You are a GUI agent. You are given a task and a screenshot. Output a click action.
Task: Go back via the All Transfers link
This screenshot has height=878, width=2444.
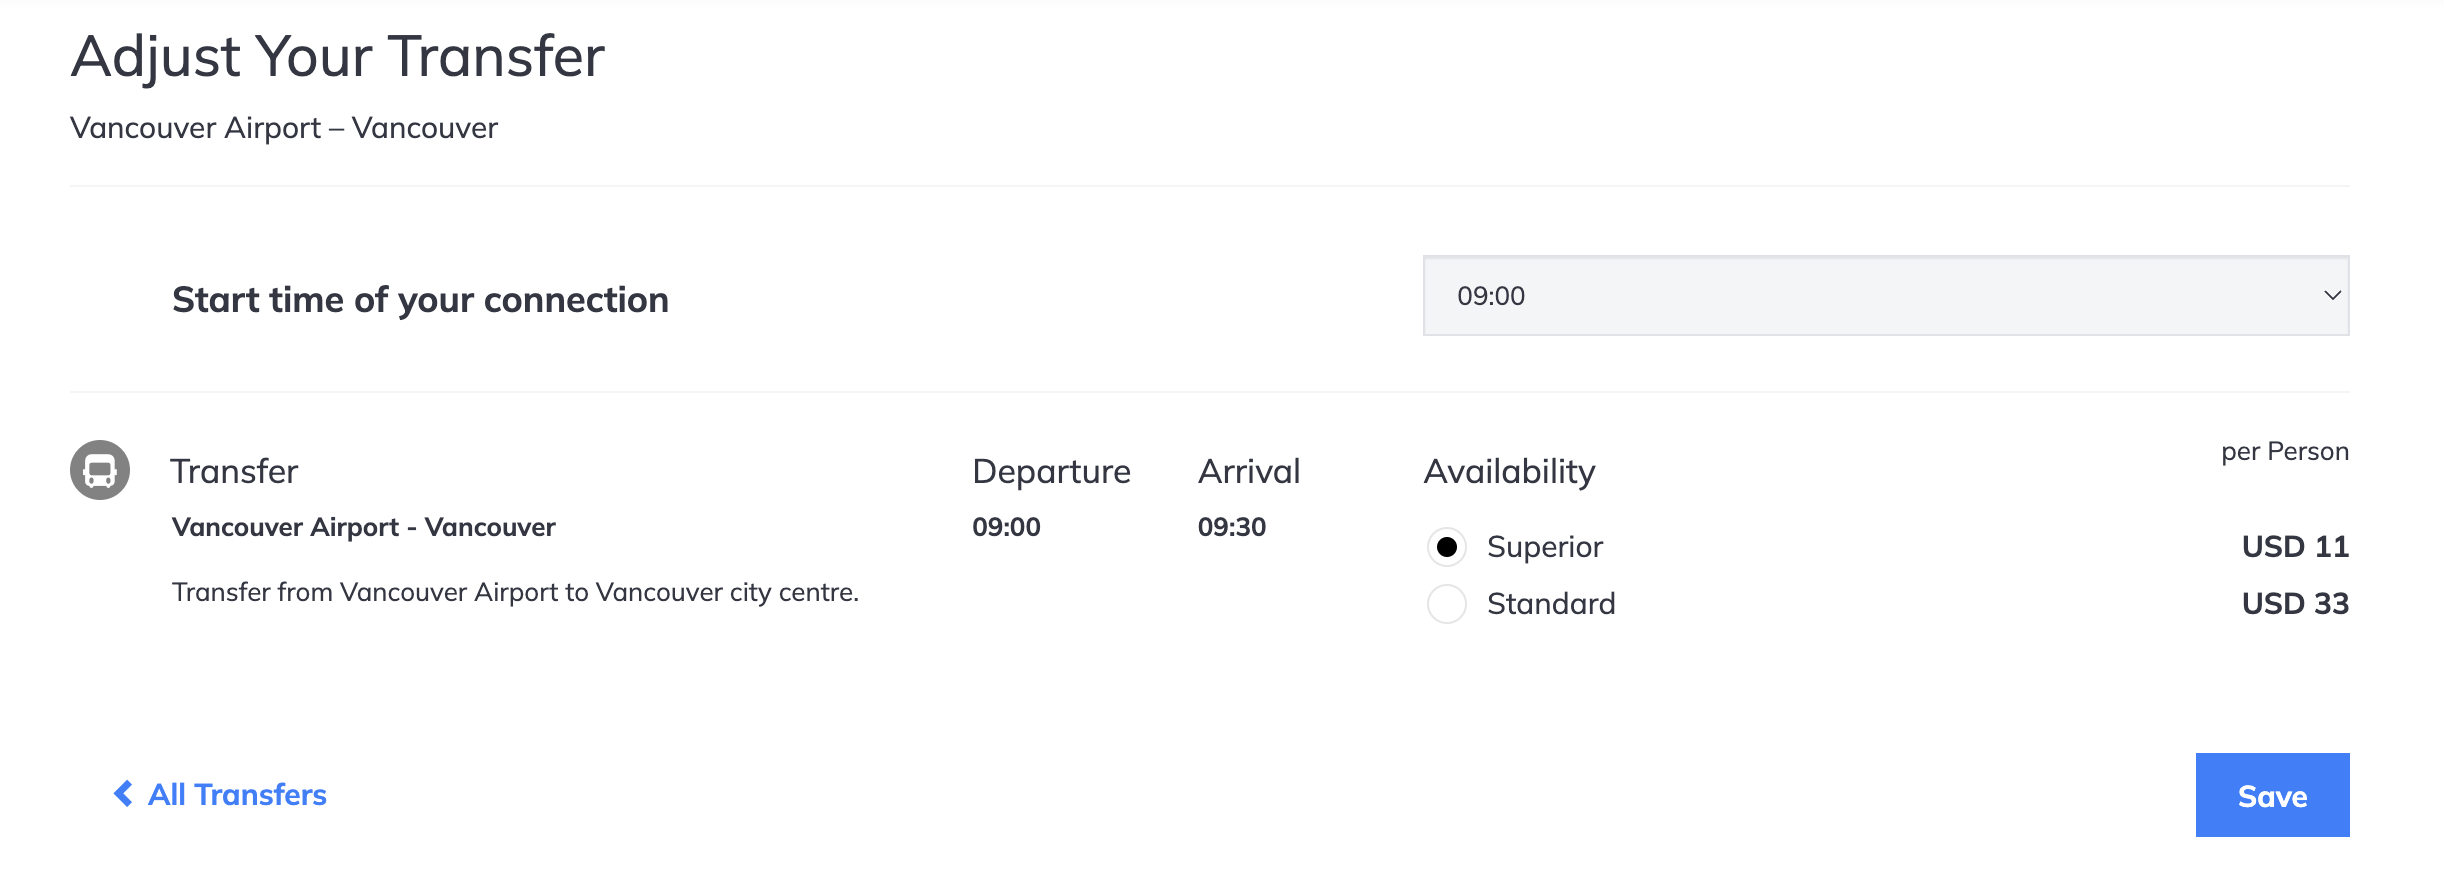click(x=237, y=794)
